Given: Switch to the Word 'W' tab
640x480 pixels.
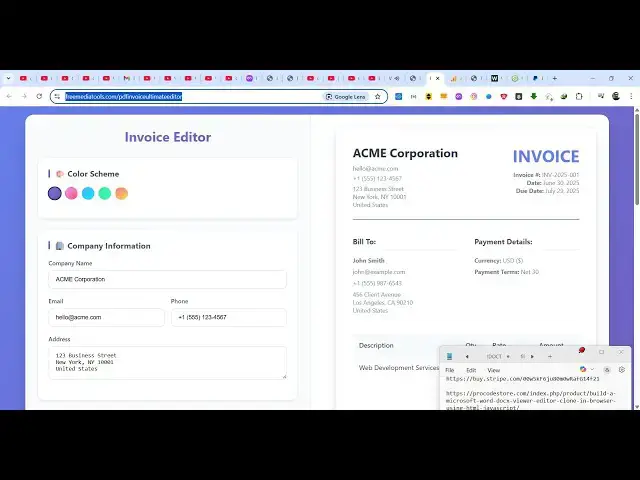Looking at the screenshot, I should (x=494, y=78).
